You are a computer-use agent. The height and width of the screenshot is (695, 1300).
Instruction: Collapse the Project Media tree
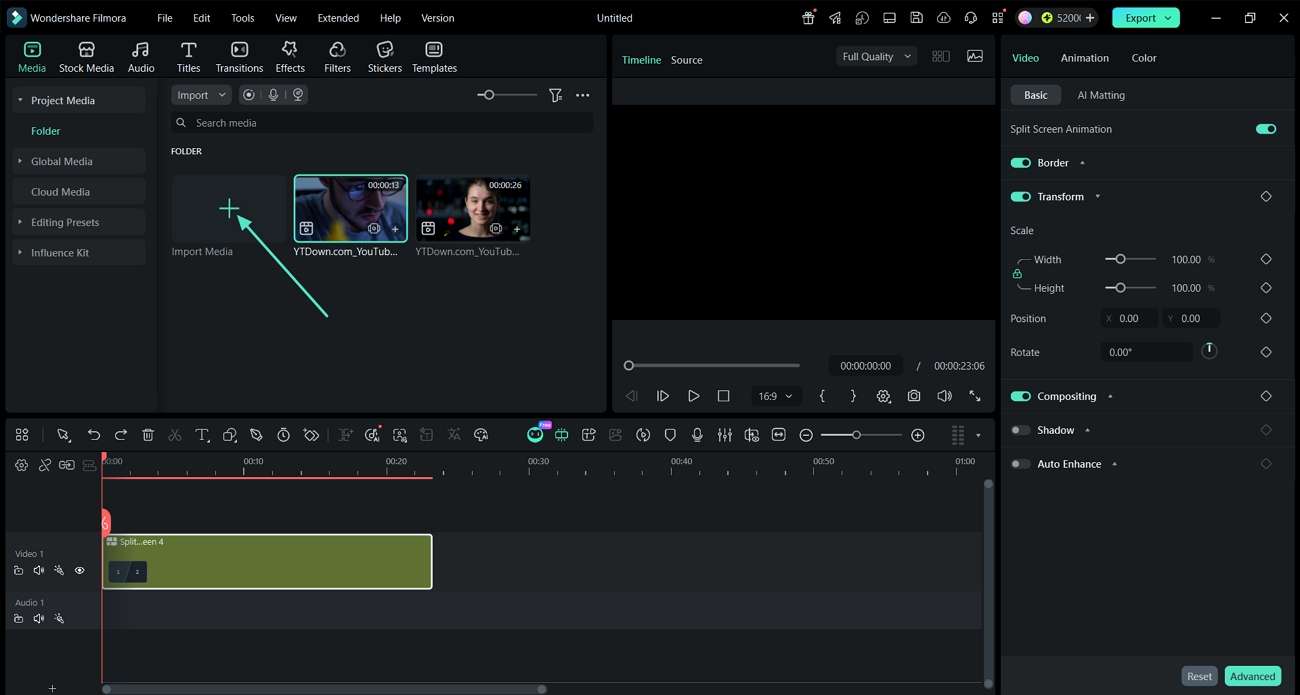pyautogui.click(x=20, y=100)
